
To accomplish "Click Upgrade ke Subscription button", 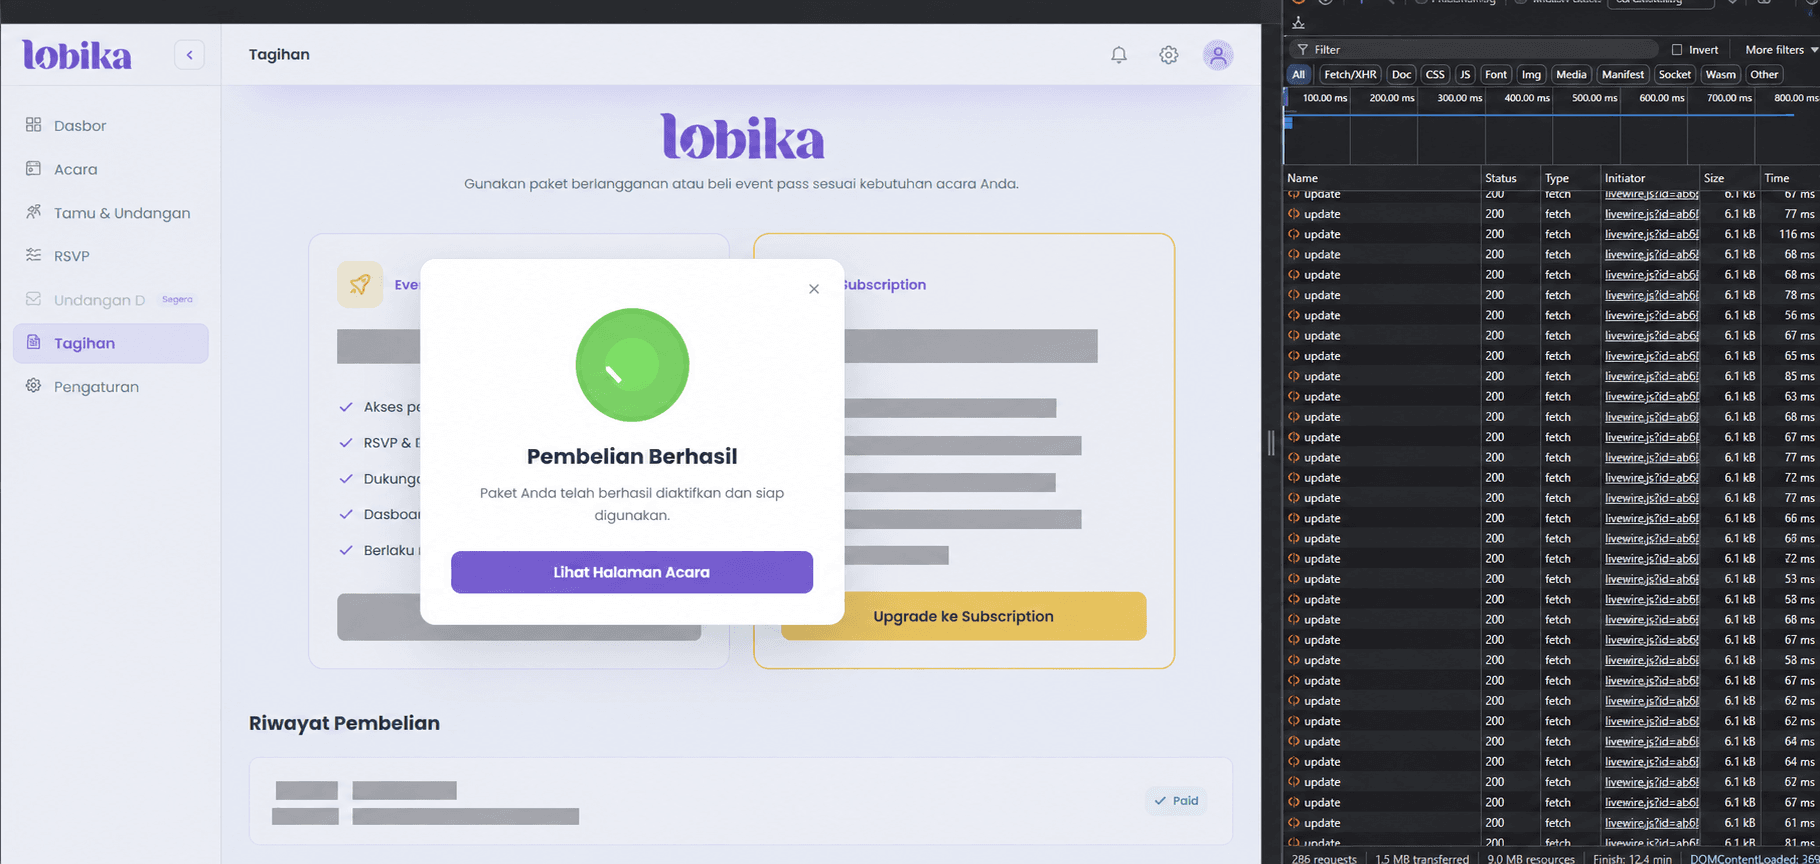I will 964,616.
